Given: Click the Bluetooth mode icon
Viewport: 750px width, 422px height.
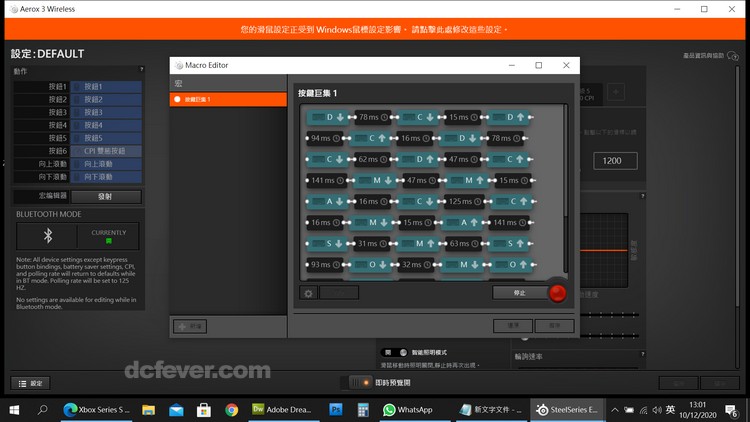Looking at the screenshot, I should pyautogui.click(x=47, y=235).
